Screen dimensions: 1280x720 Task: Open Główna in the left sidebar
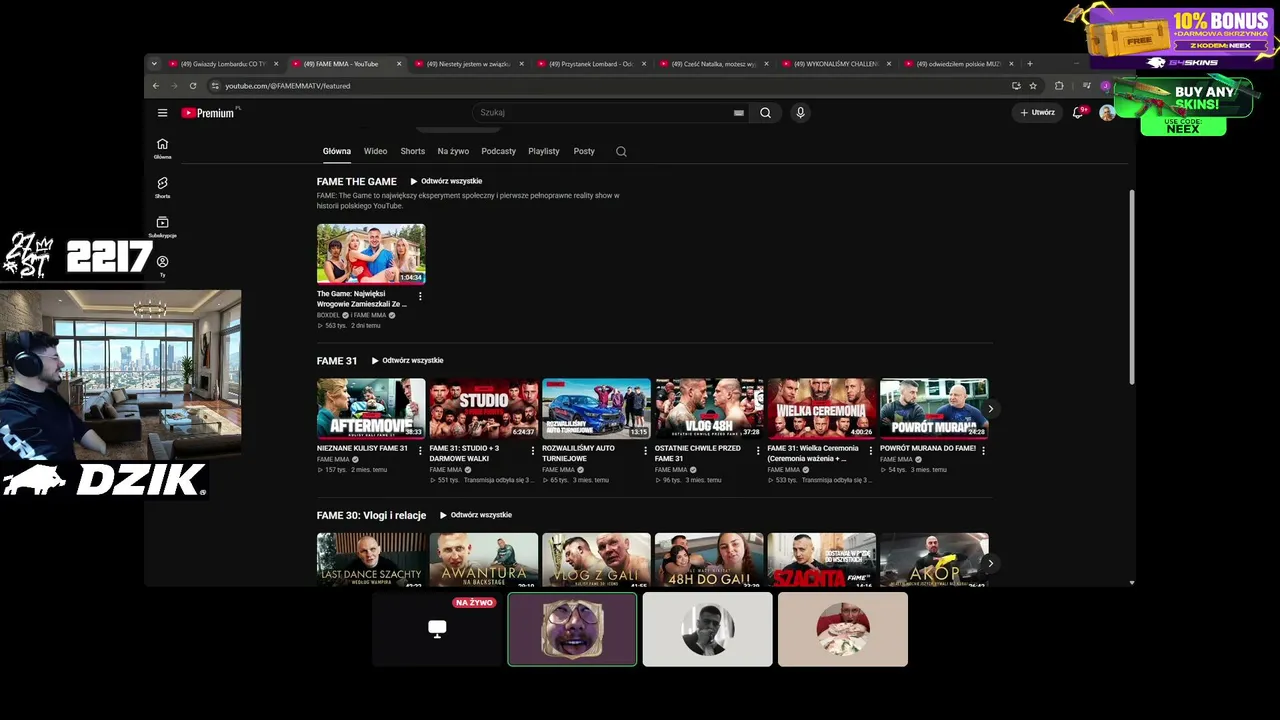[162, 148]
